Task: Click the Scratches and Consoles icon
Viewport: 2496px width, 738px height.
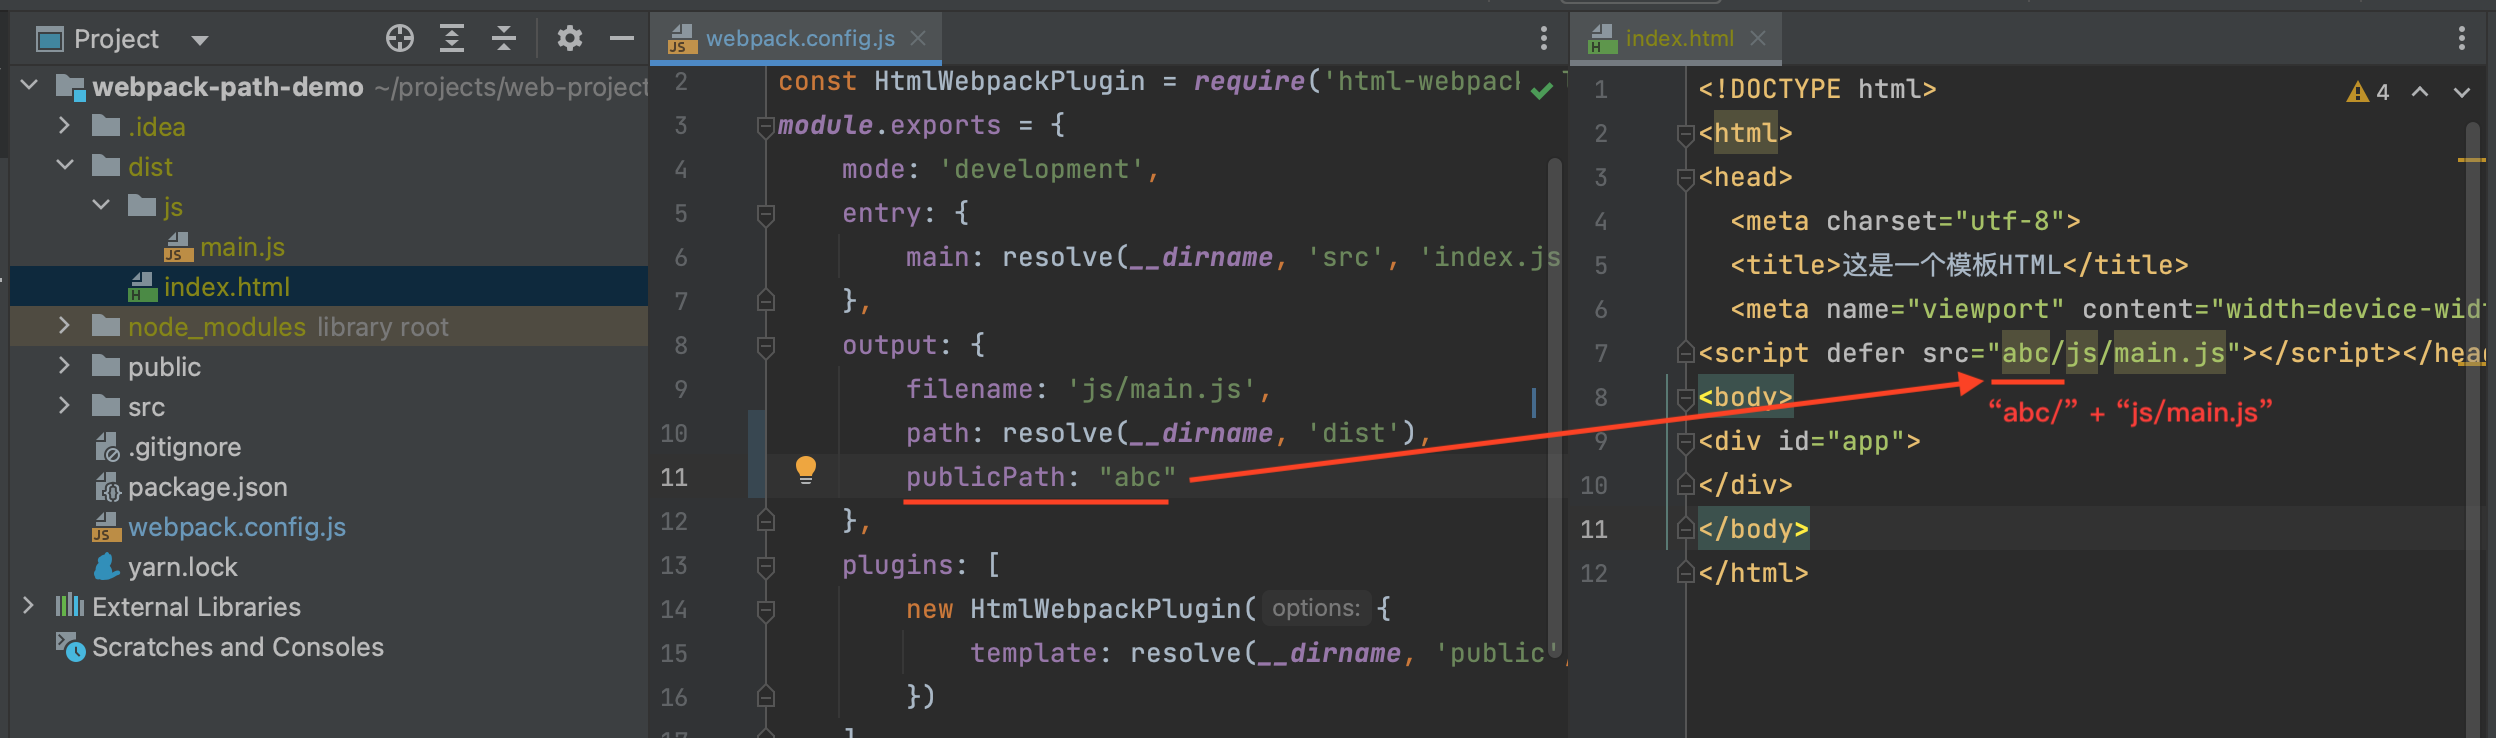Action: click(x=70, y=647)
